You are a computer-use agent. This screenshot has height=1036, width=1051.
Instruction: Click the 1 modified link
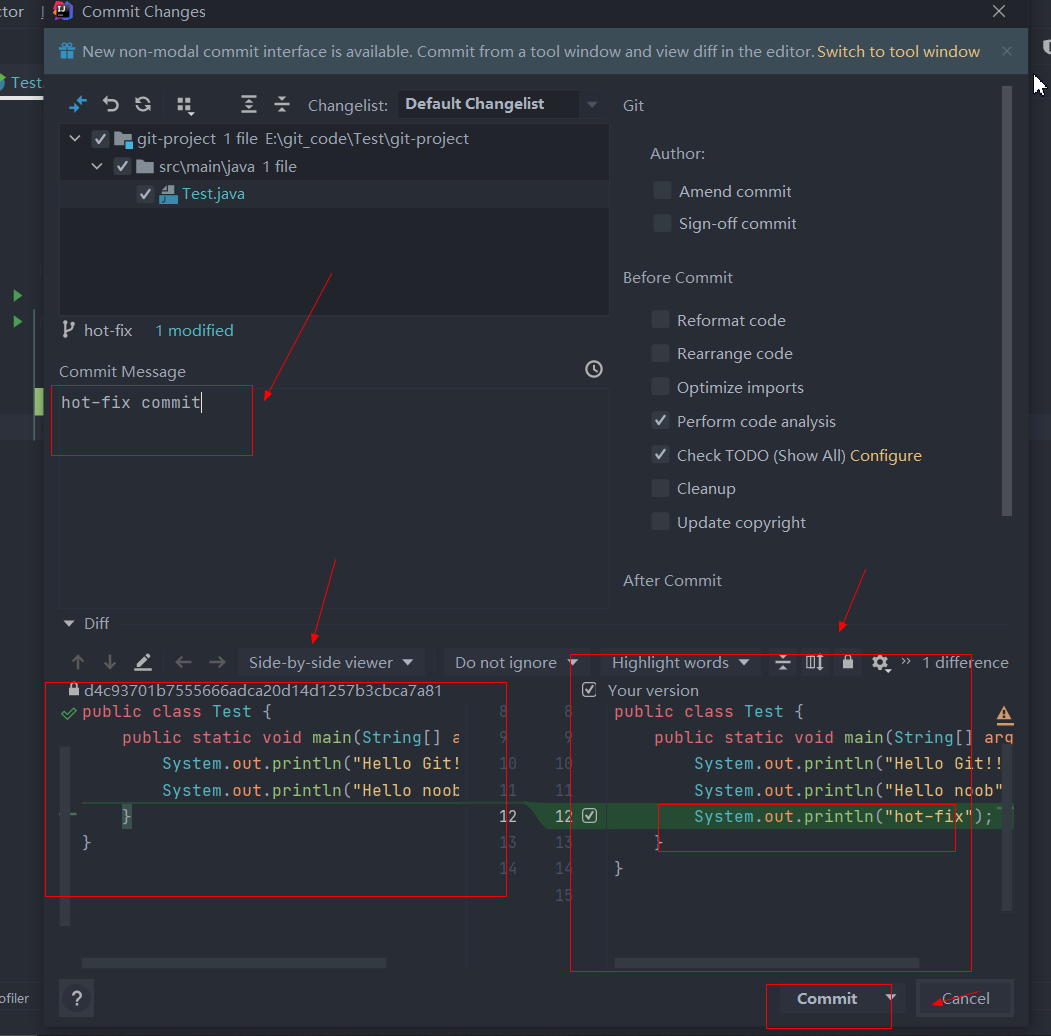pos(194,330)
